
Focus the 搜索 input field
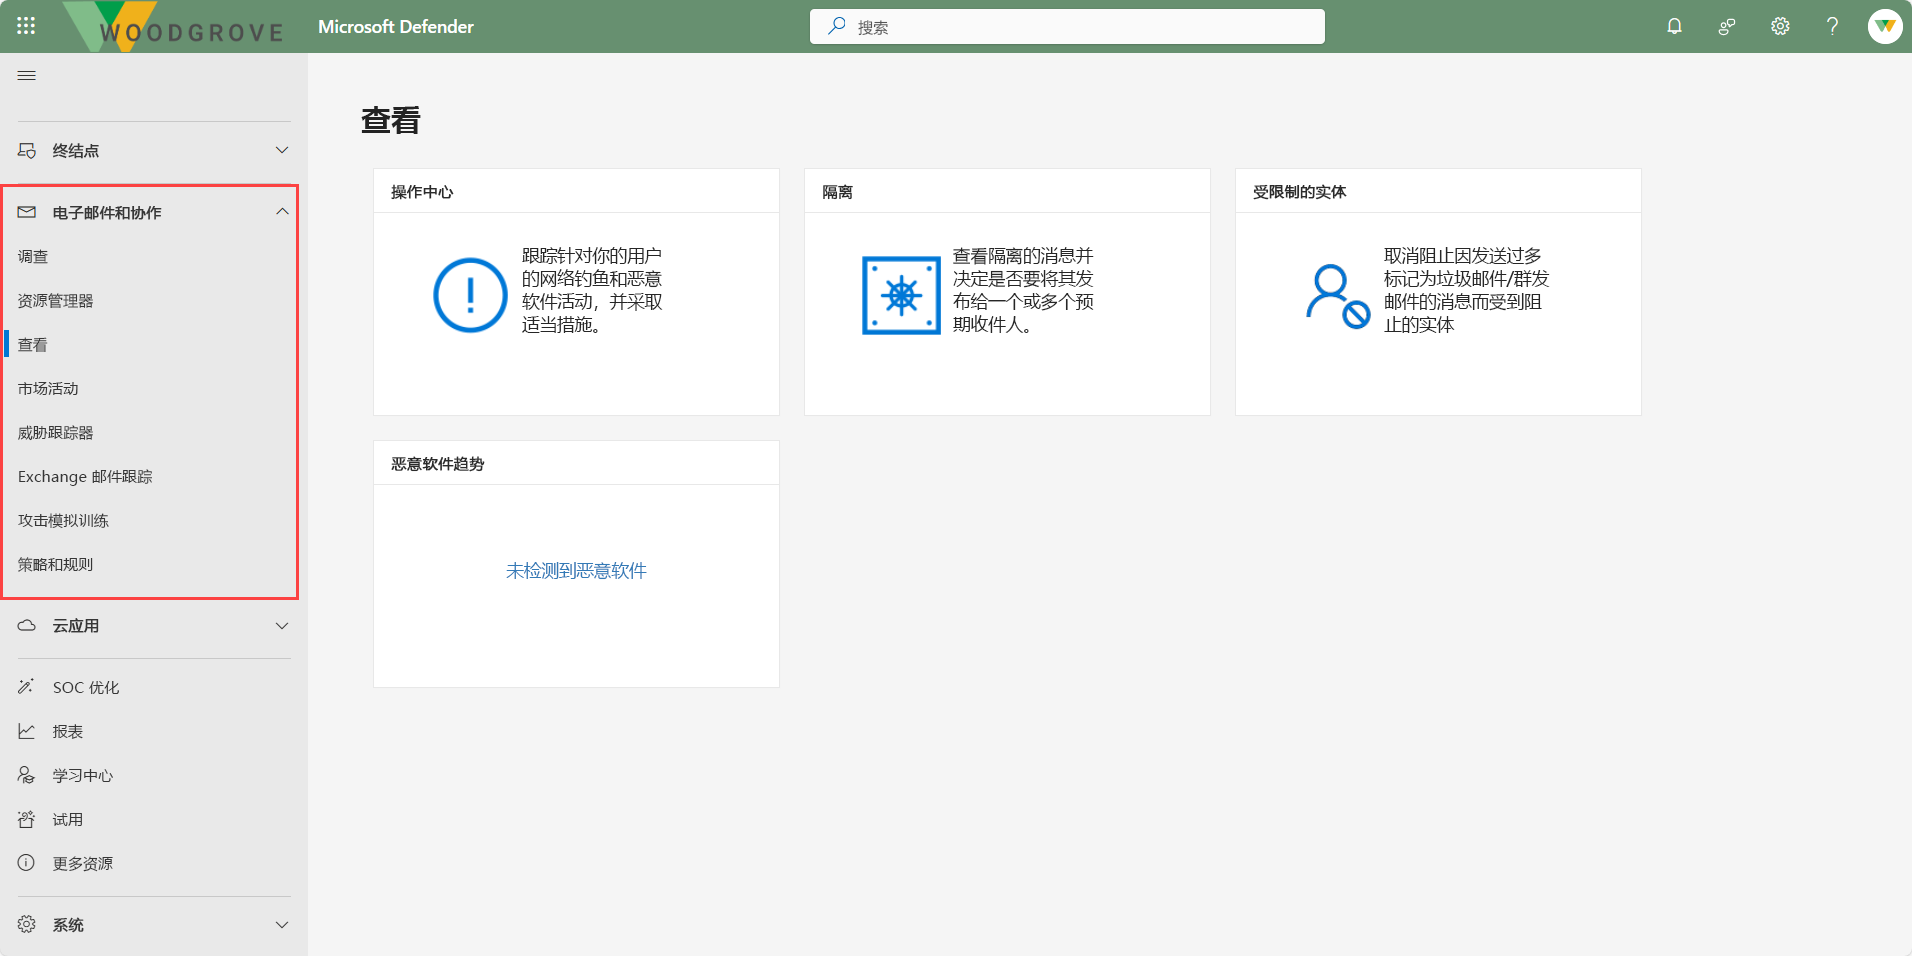tap(1067, 27)
